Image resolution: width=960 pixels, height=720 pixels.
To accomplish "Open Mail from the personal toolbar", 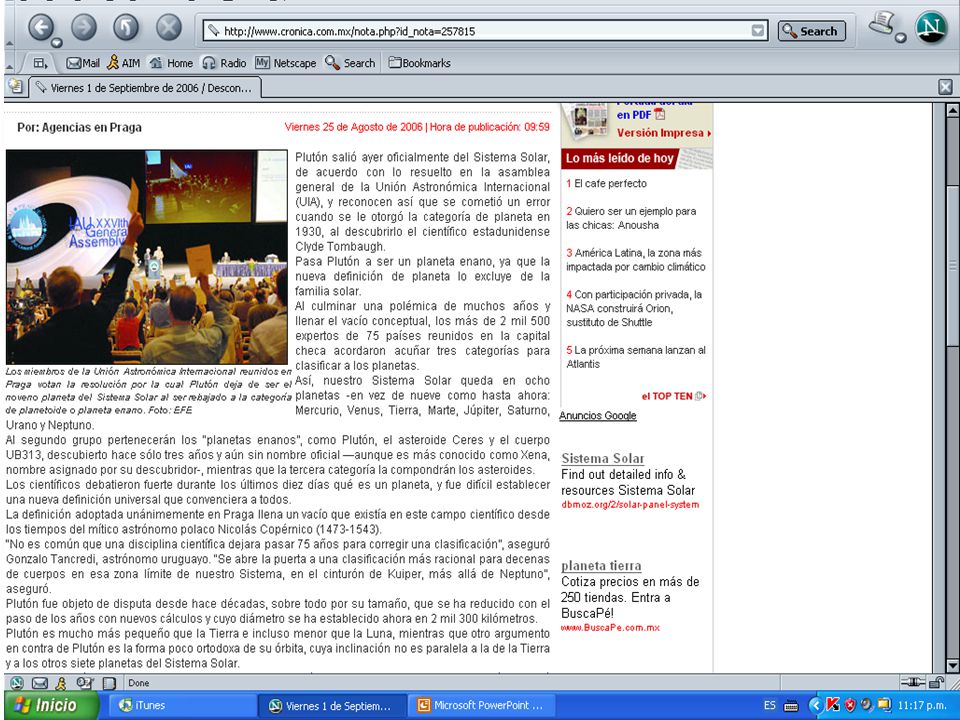I will coord(83,62).
